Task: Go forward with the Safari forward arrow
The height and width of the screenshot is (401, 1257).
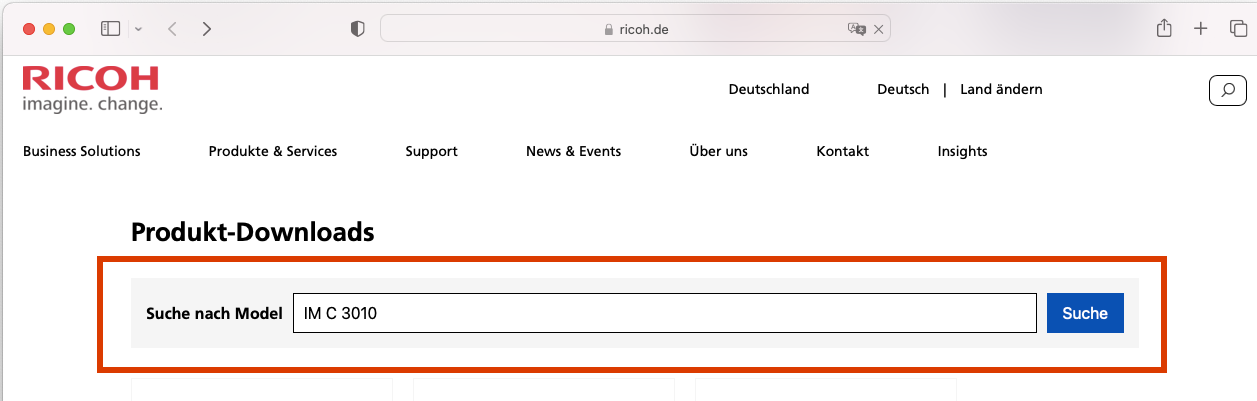Action: pyautogui.click(x=206, y=29)
